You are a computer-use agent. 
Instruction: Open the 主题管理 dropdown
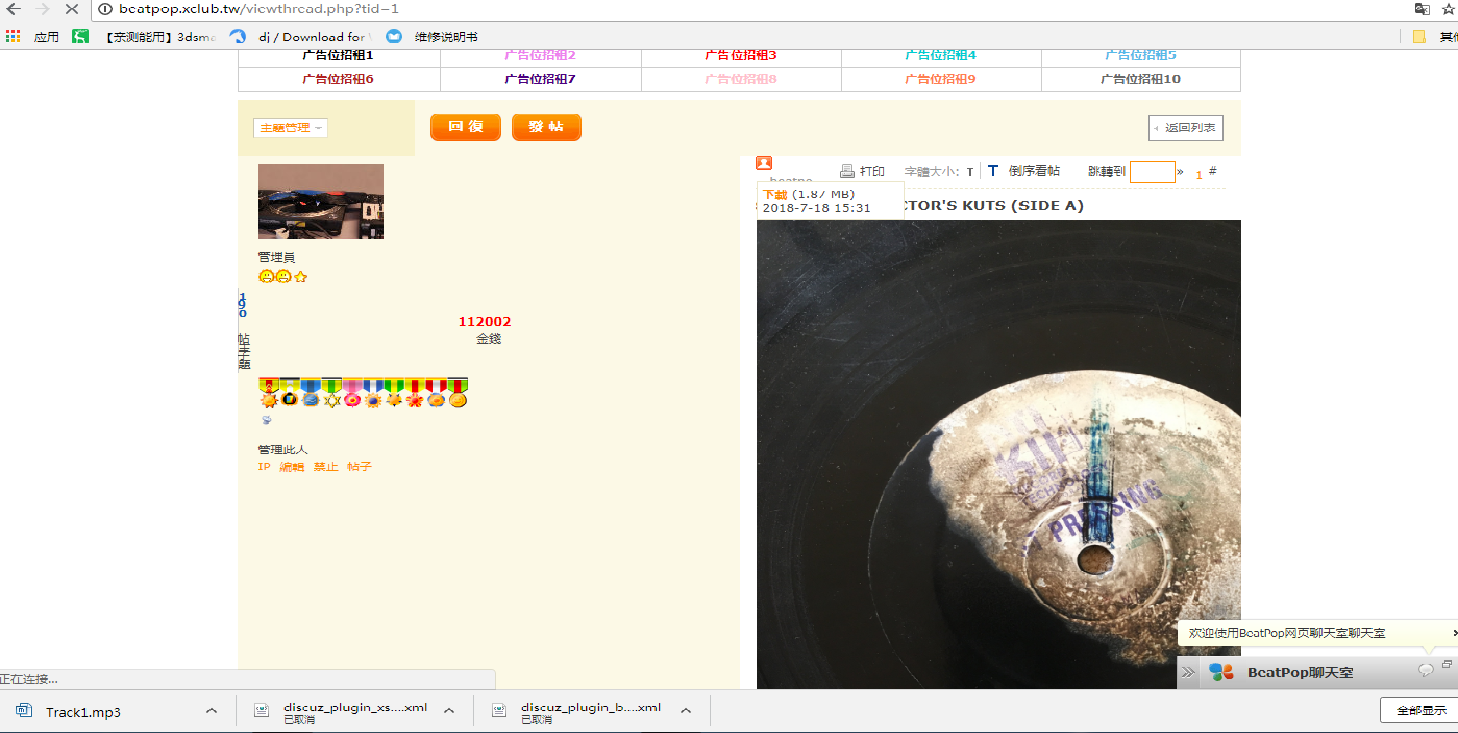(x=290, y=128)
